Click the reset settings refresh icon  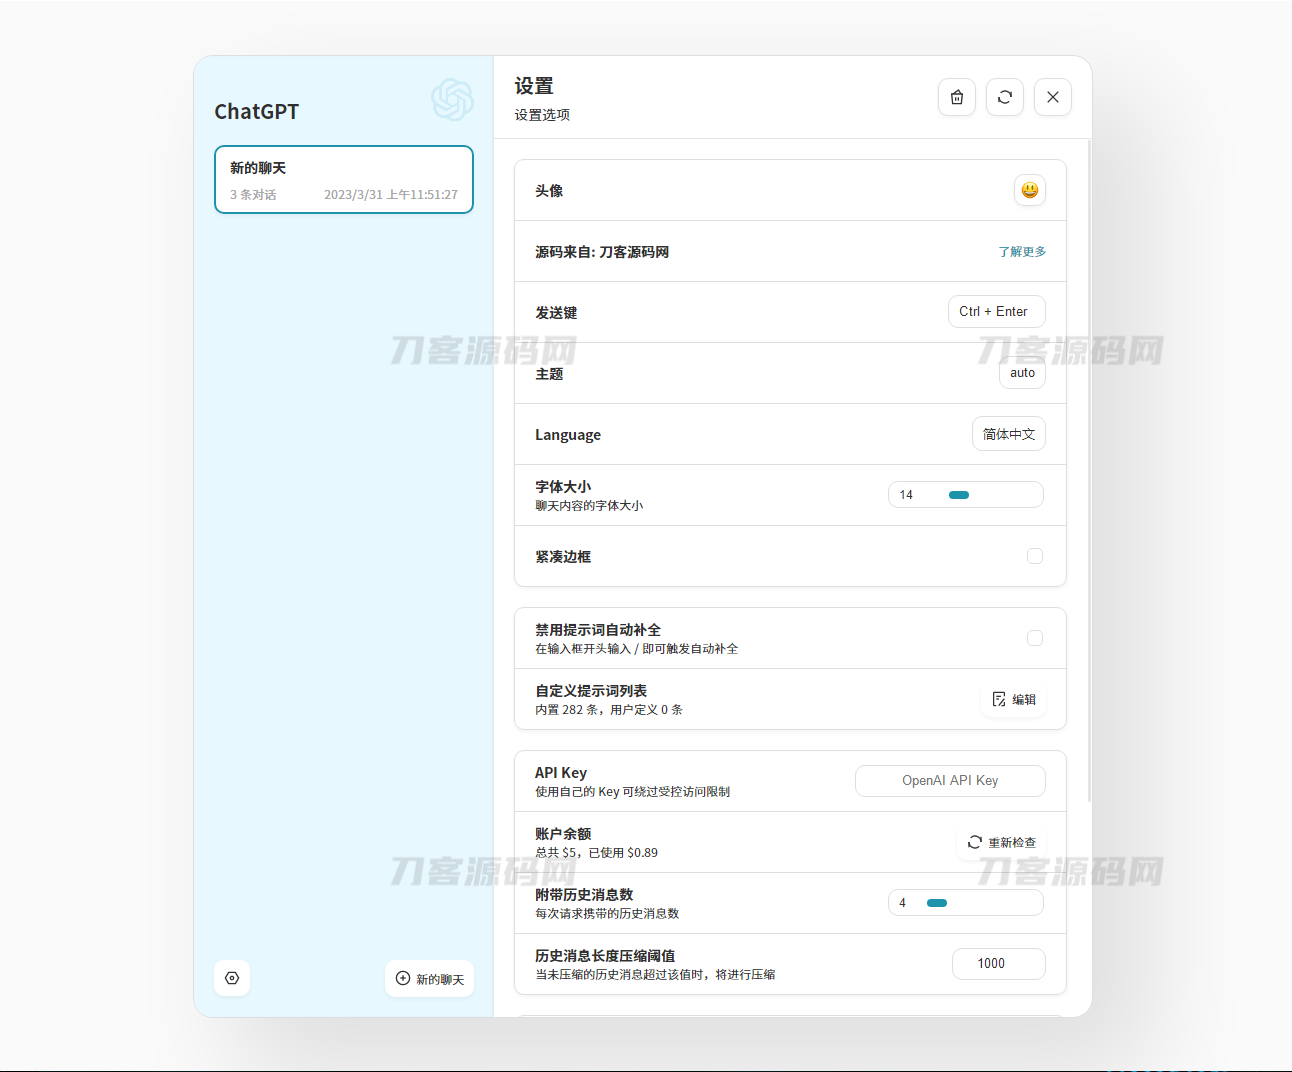(1005, 97)
